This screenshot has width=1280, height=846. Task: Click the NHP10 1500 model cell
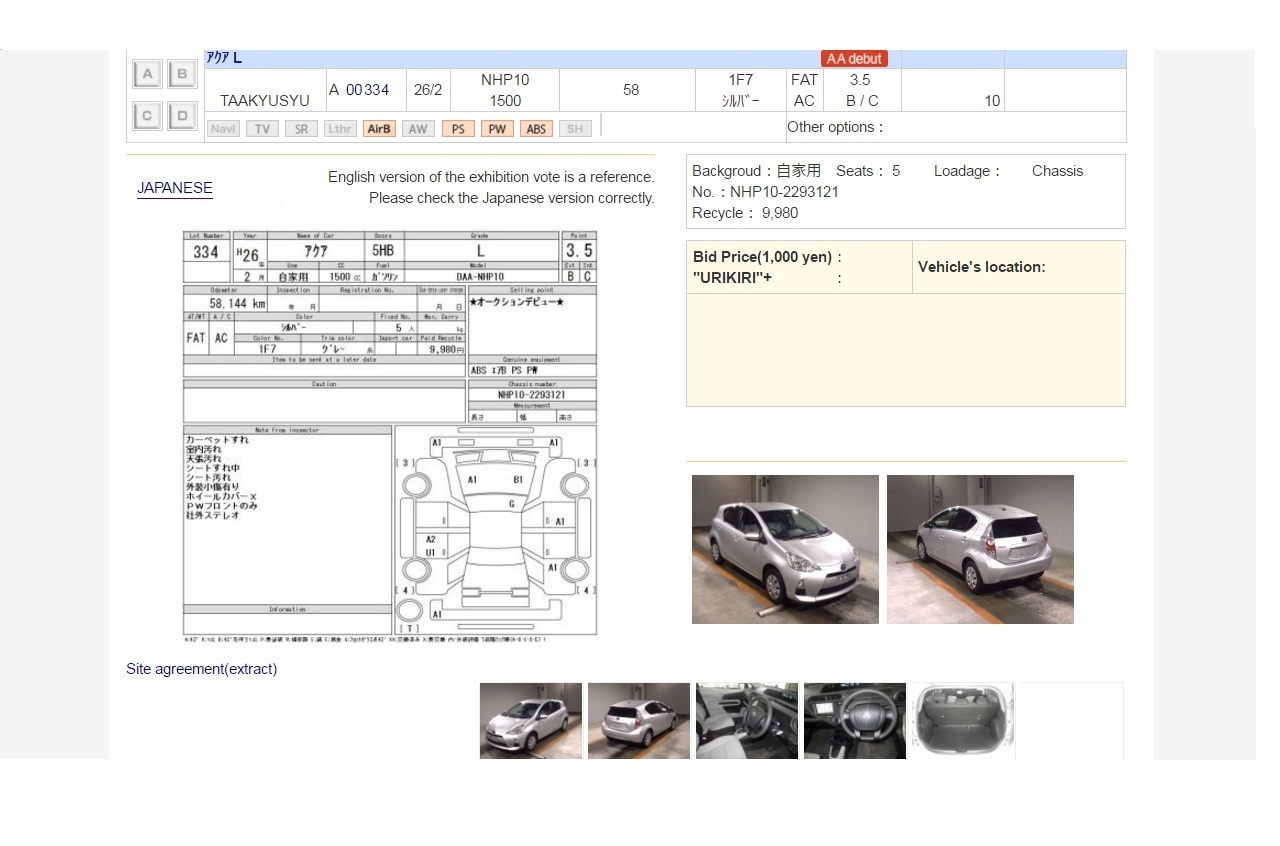pyautogui.click(x=505, y=90)
